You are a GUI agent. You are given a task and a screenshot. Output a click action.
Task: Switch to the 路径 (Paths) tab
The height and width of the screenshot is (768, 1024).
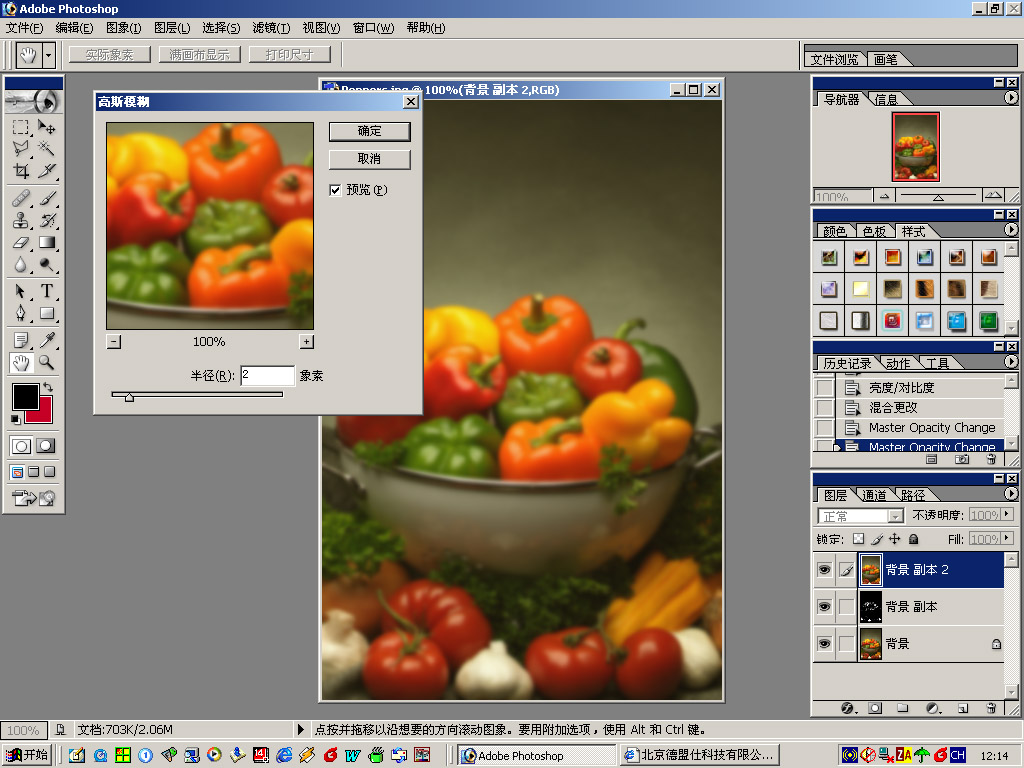coord(912,496)
